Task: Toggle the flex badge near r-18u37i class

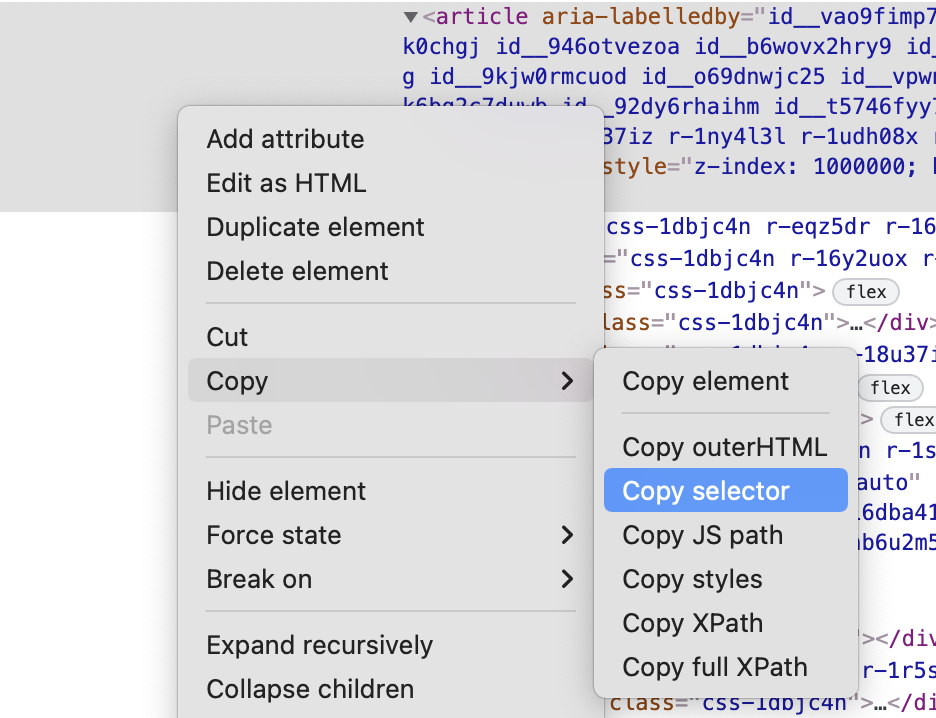Action: (890, 388)
